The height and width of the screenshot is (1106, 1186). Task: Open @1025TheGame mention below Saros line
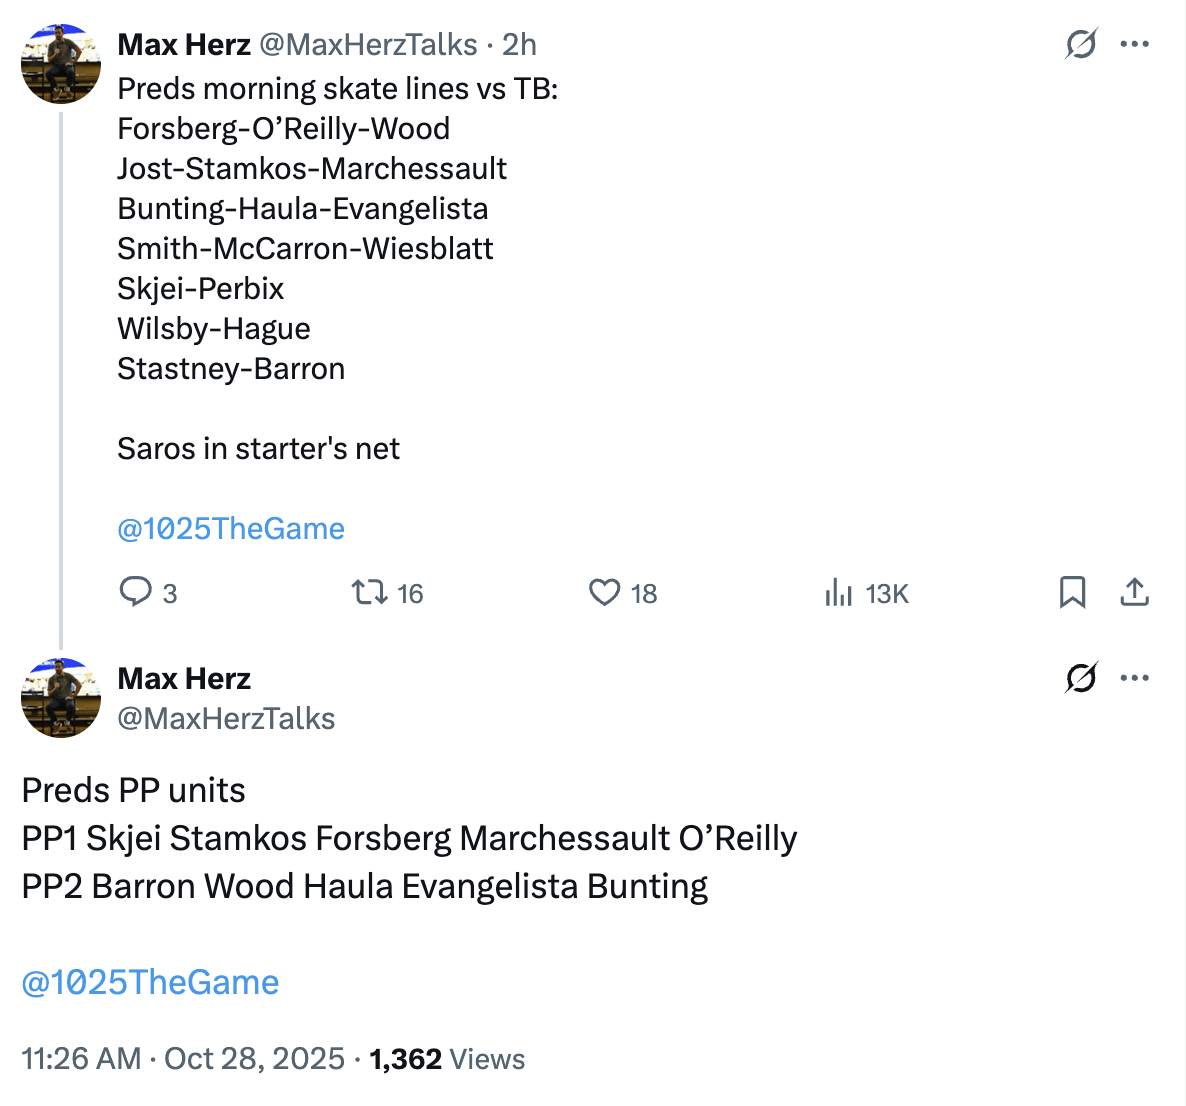point(231,528)
